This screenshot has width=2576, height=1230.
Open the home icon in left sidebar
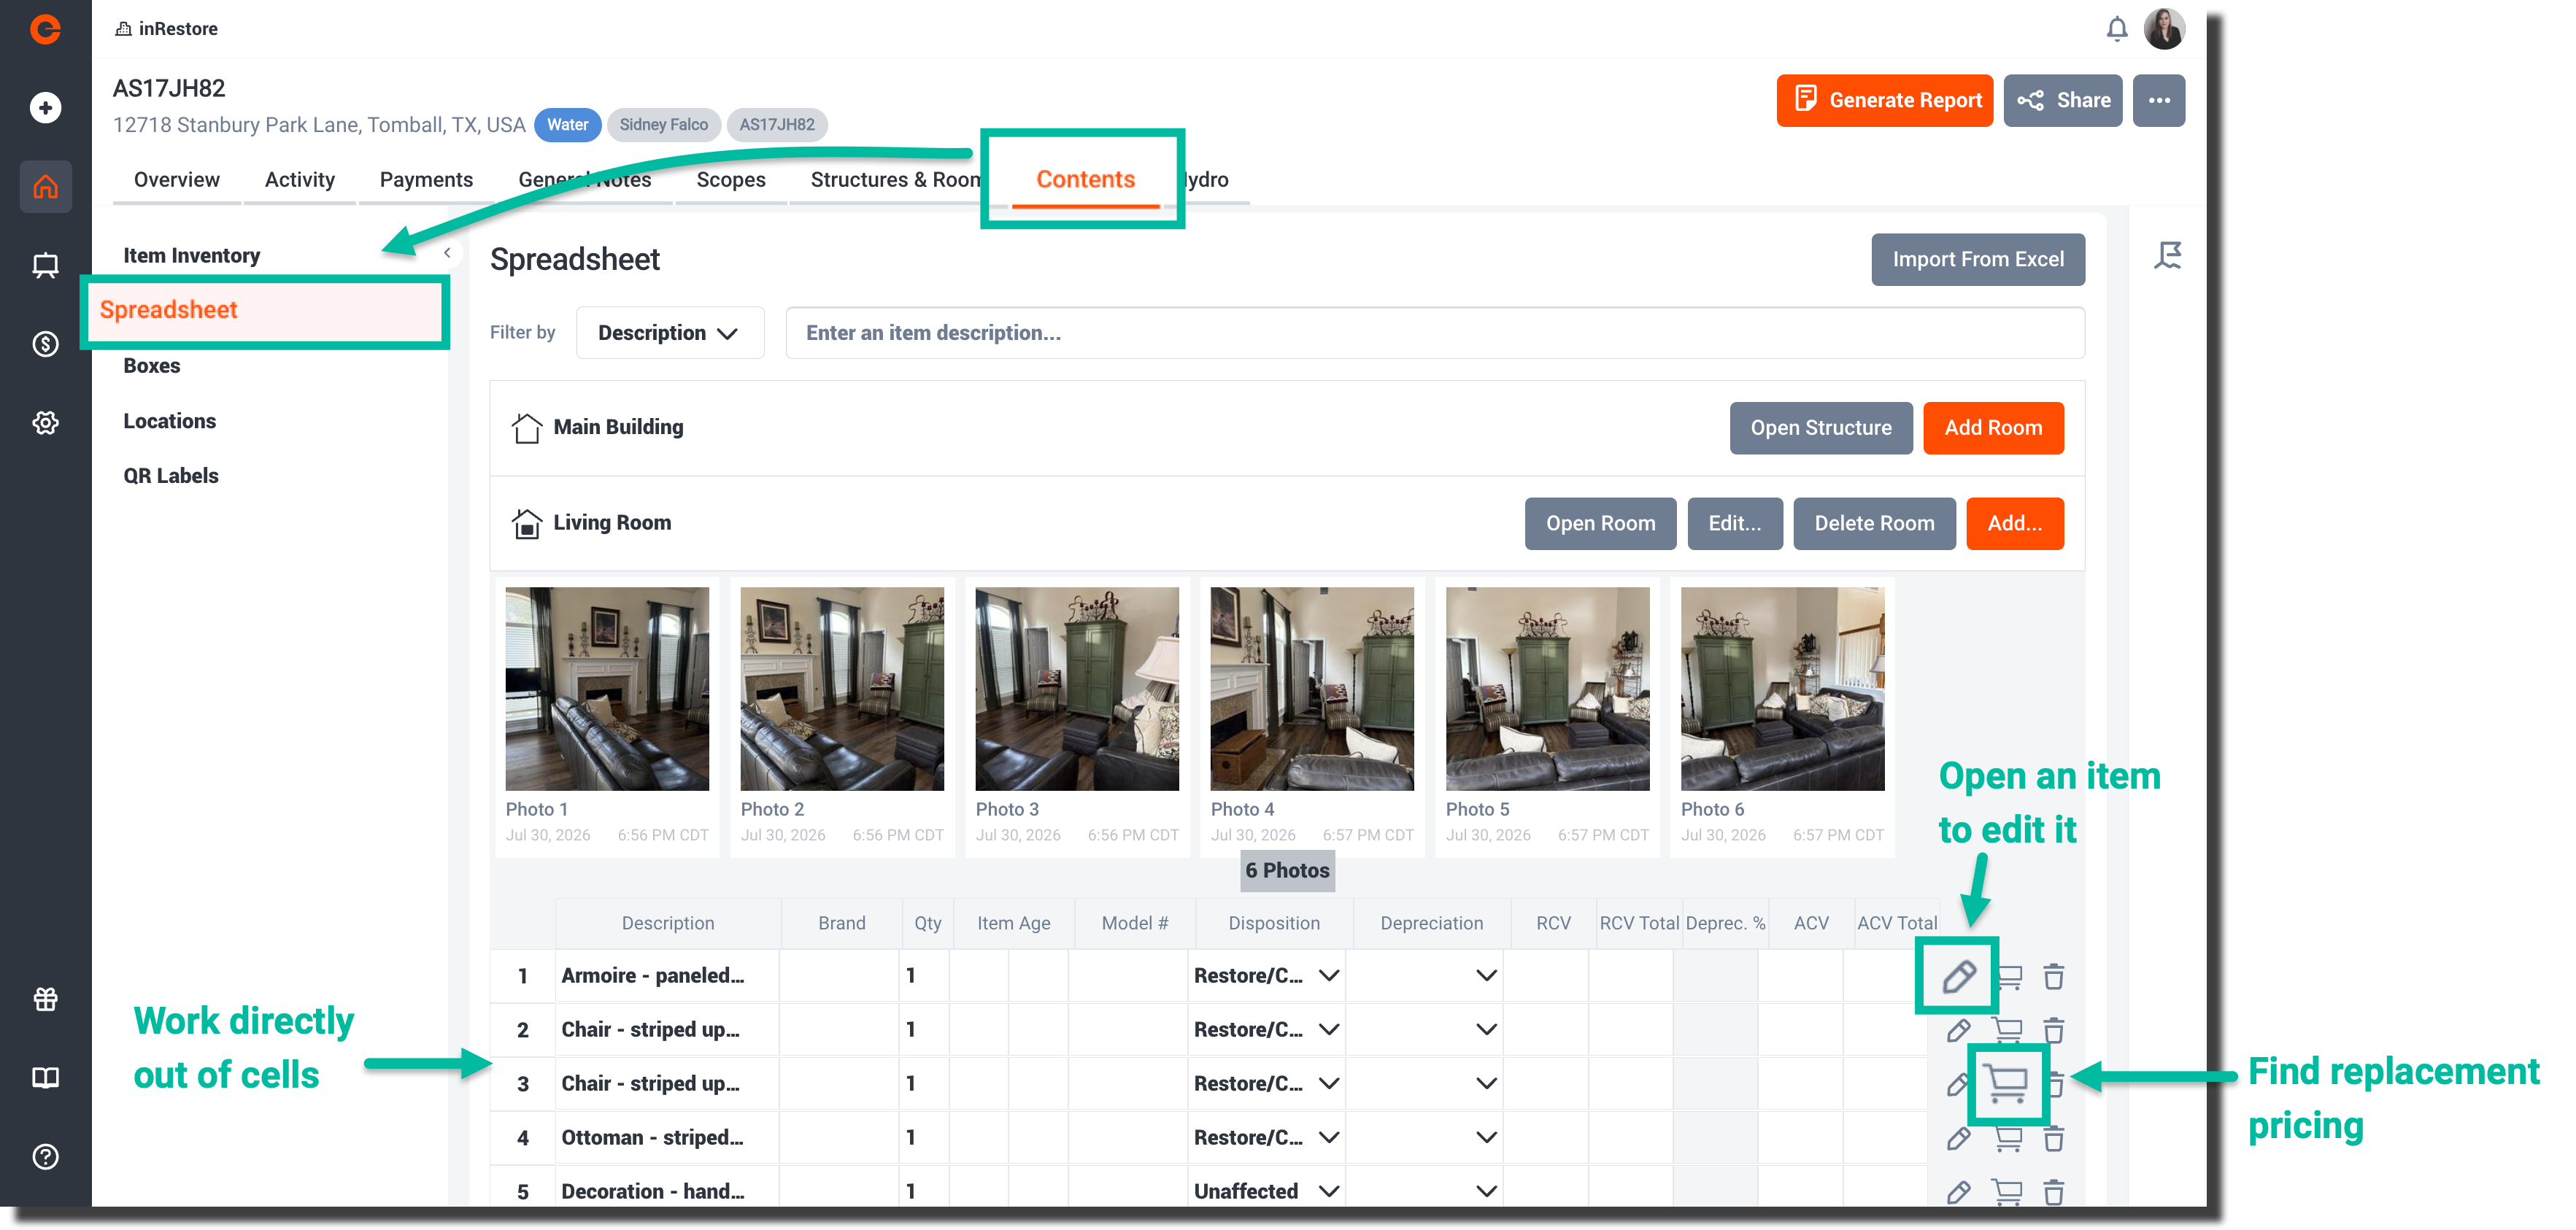point(45,186)
